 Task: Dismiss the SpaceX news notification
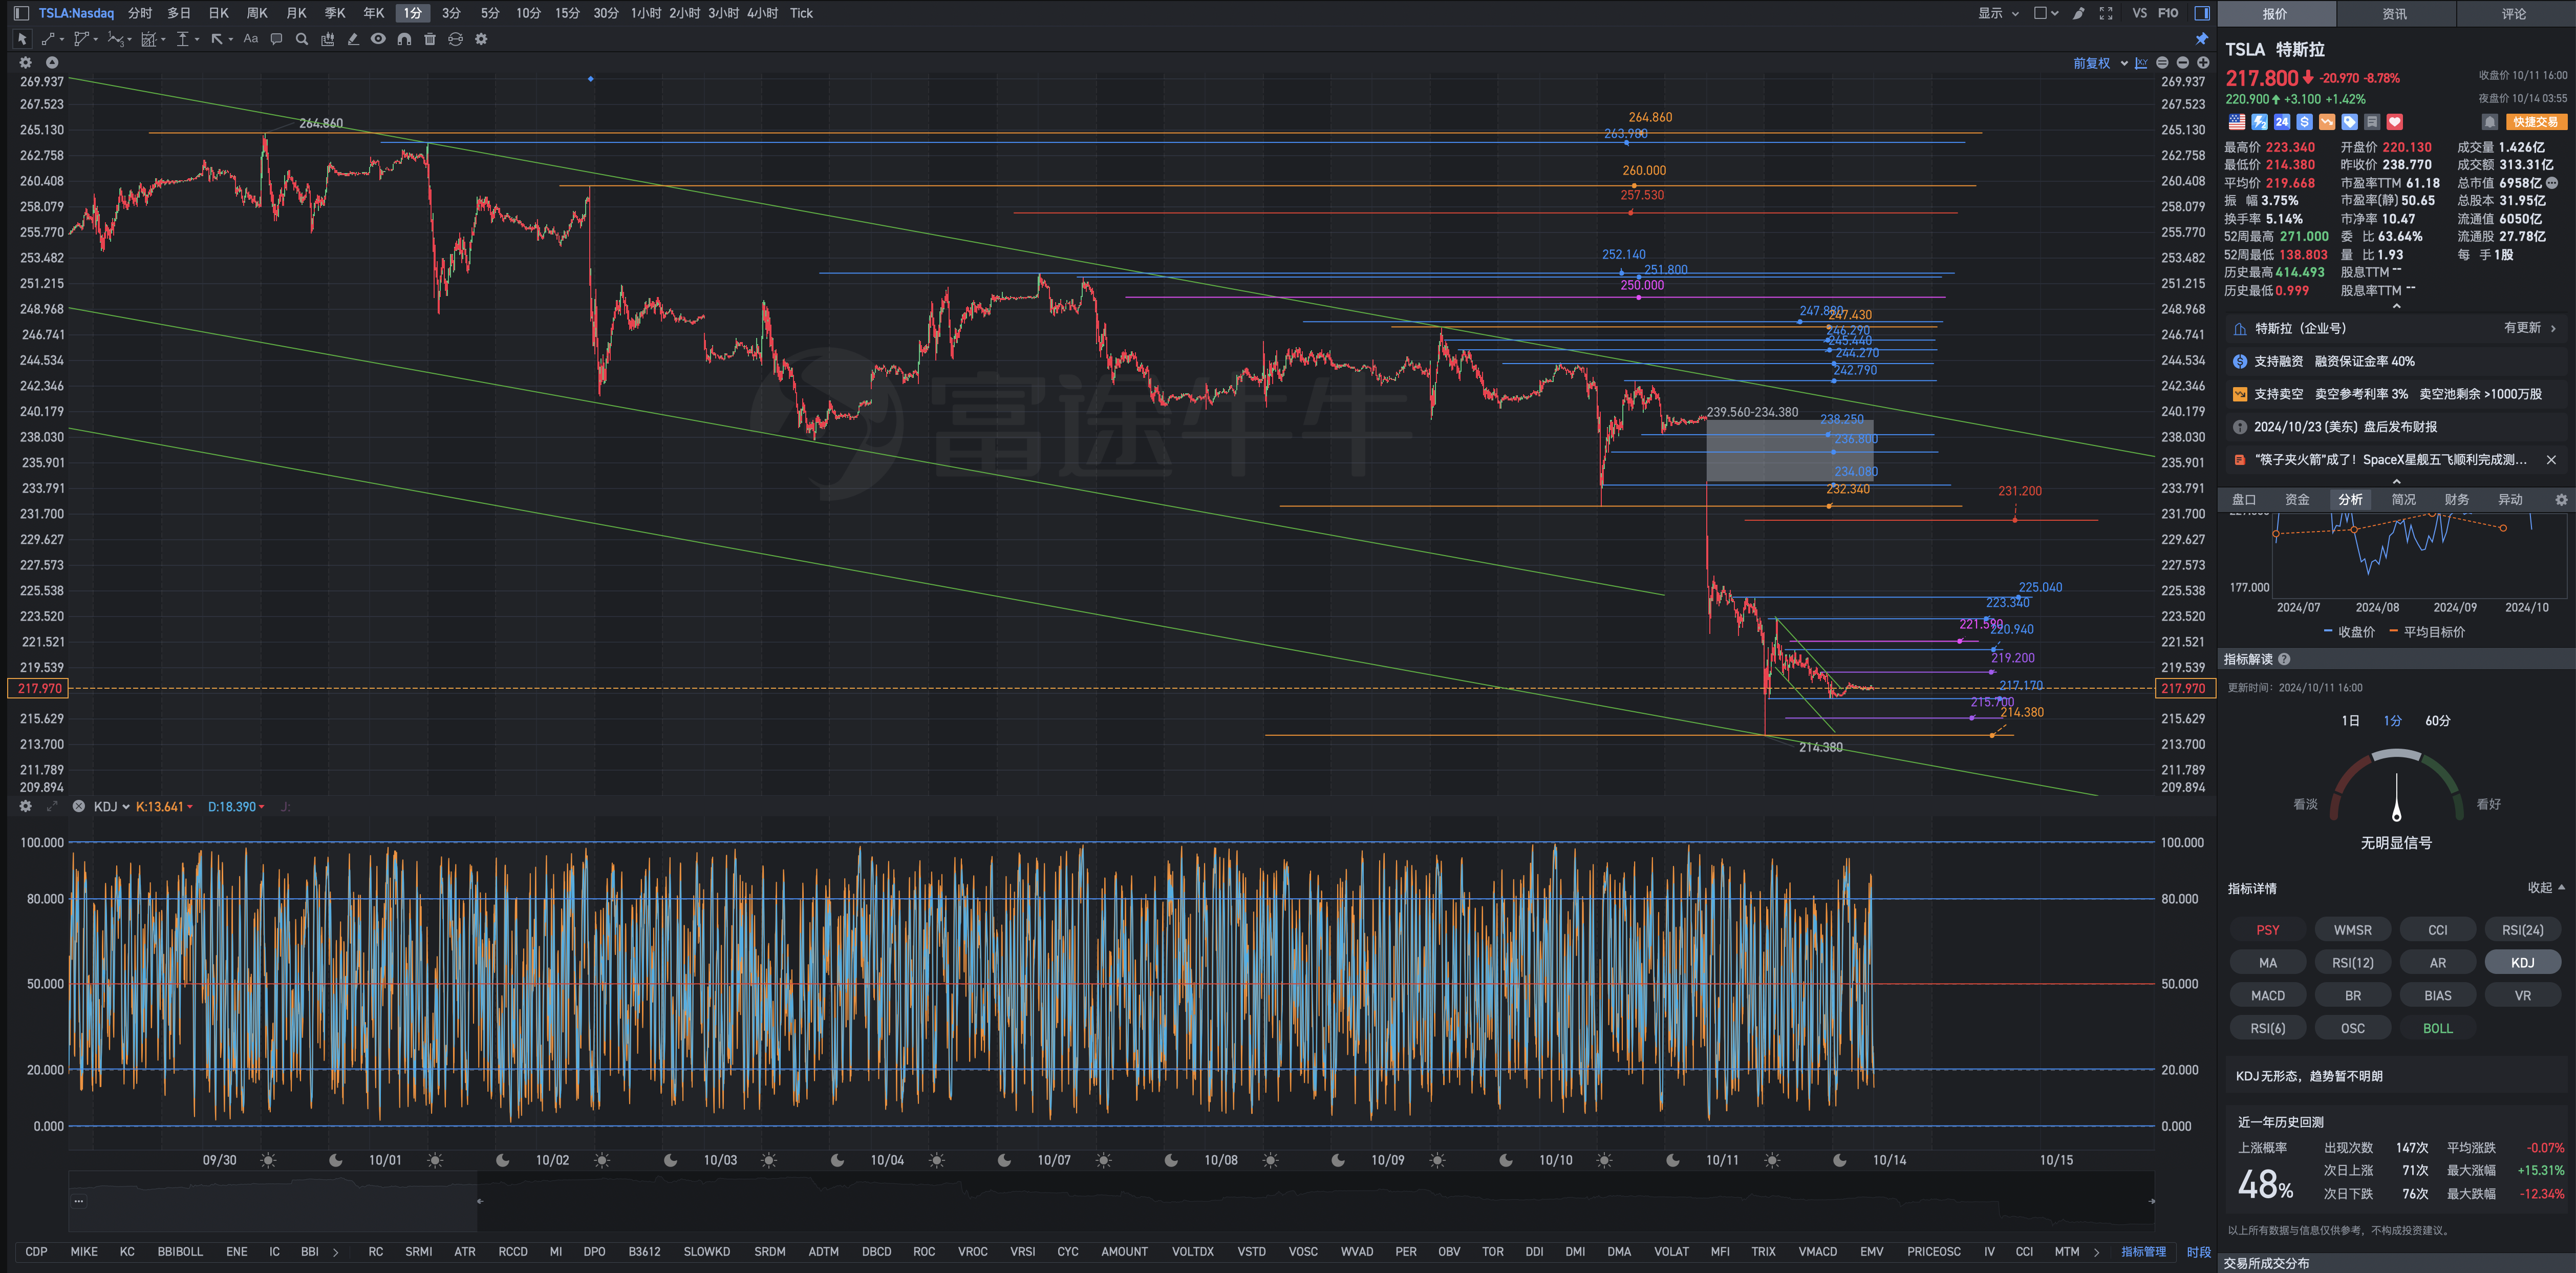[2551, 460]
